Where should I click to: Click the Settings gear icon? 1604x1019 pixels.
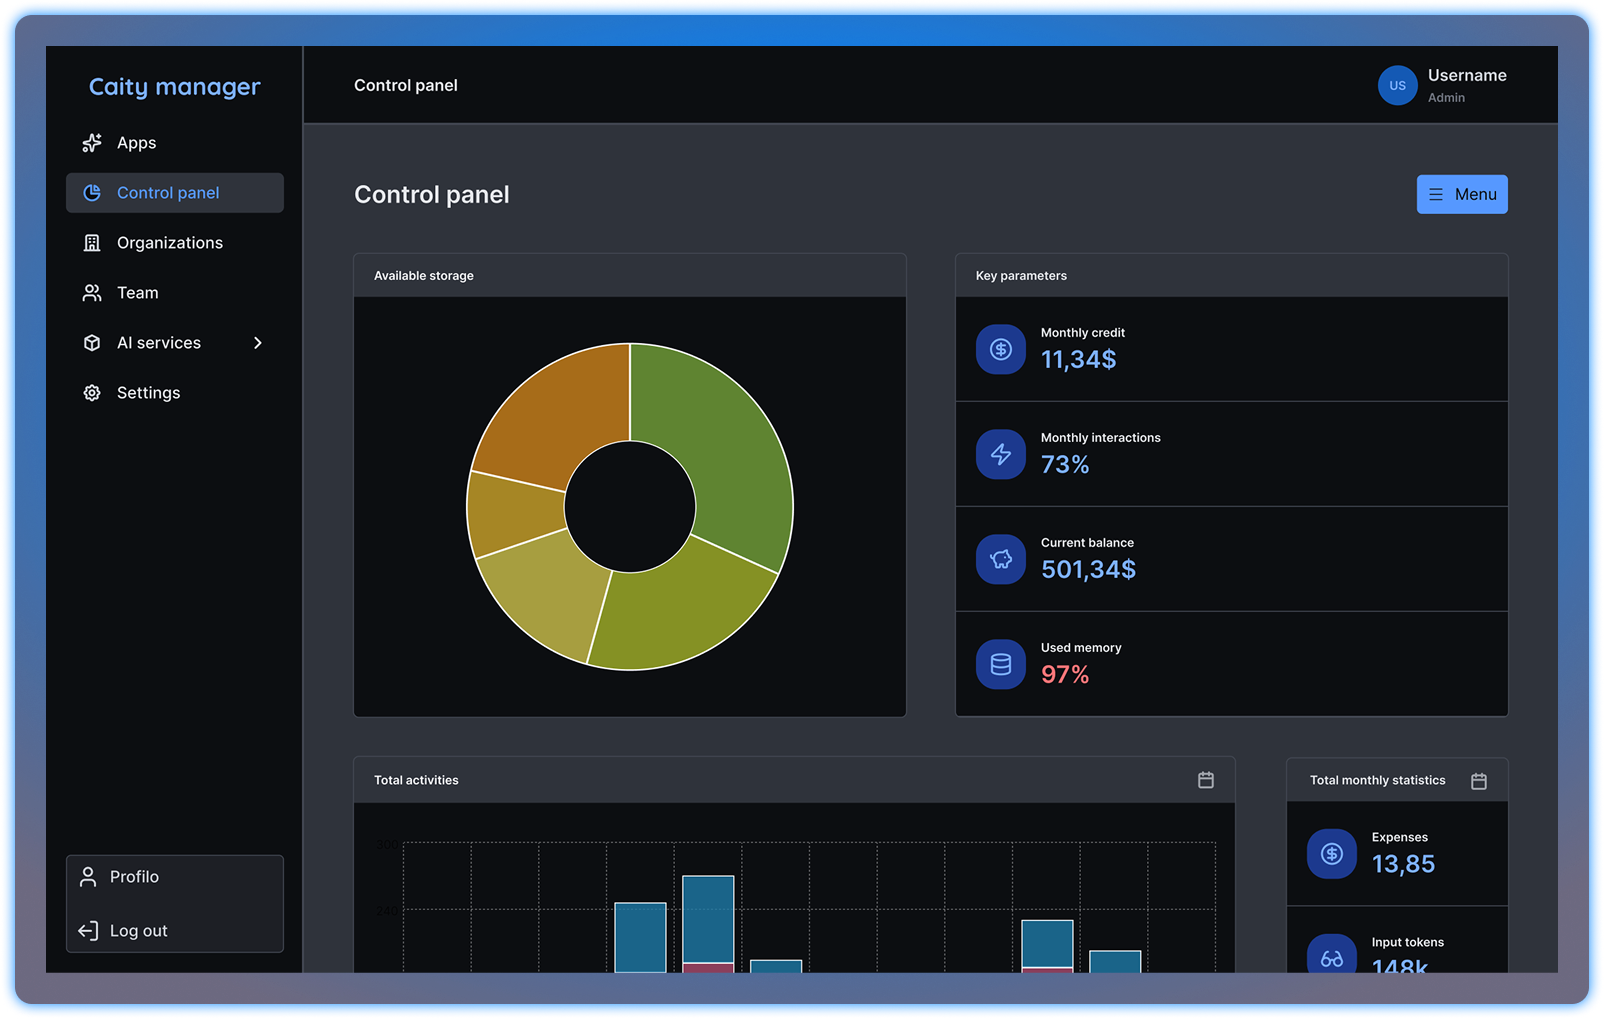[x=92, y=393]
